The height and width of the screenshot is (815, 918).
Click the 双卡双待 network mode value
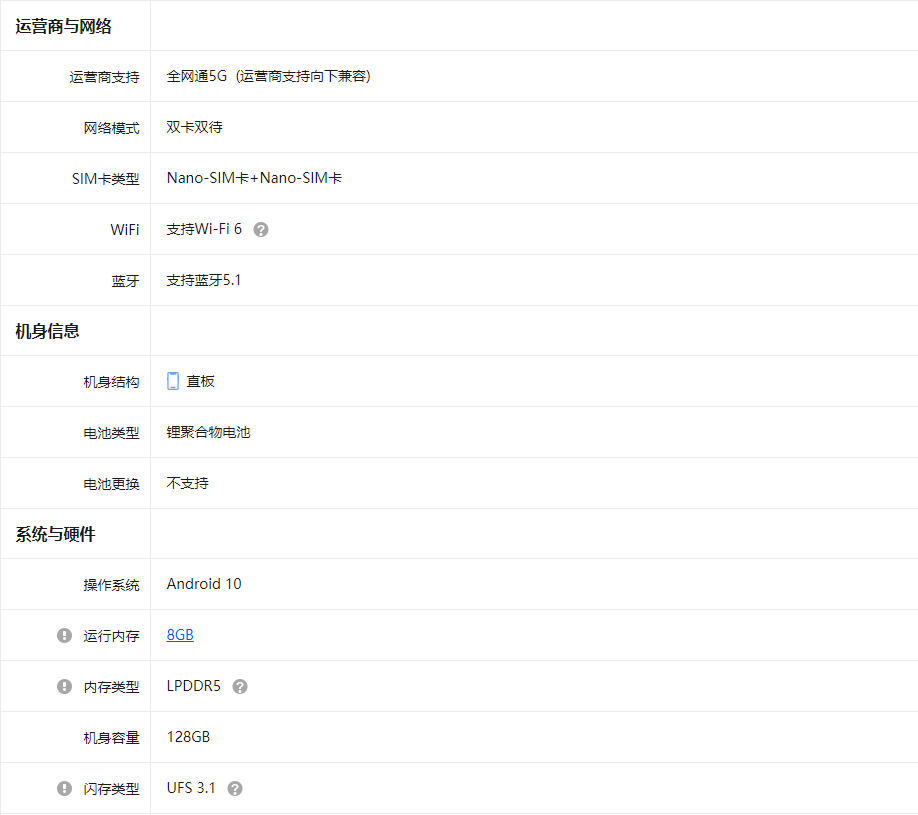point(194,127)
